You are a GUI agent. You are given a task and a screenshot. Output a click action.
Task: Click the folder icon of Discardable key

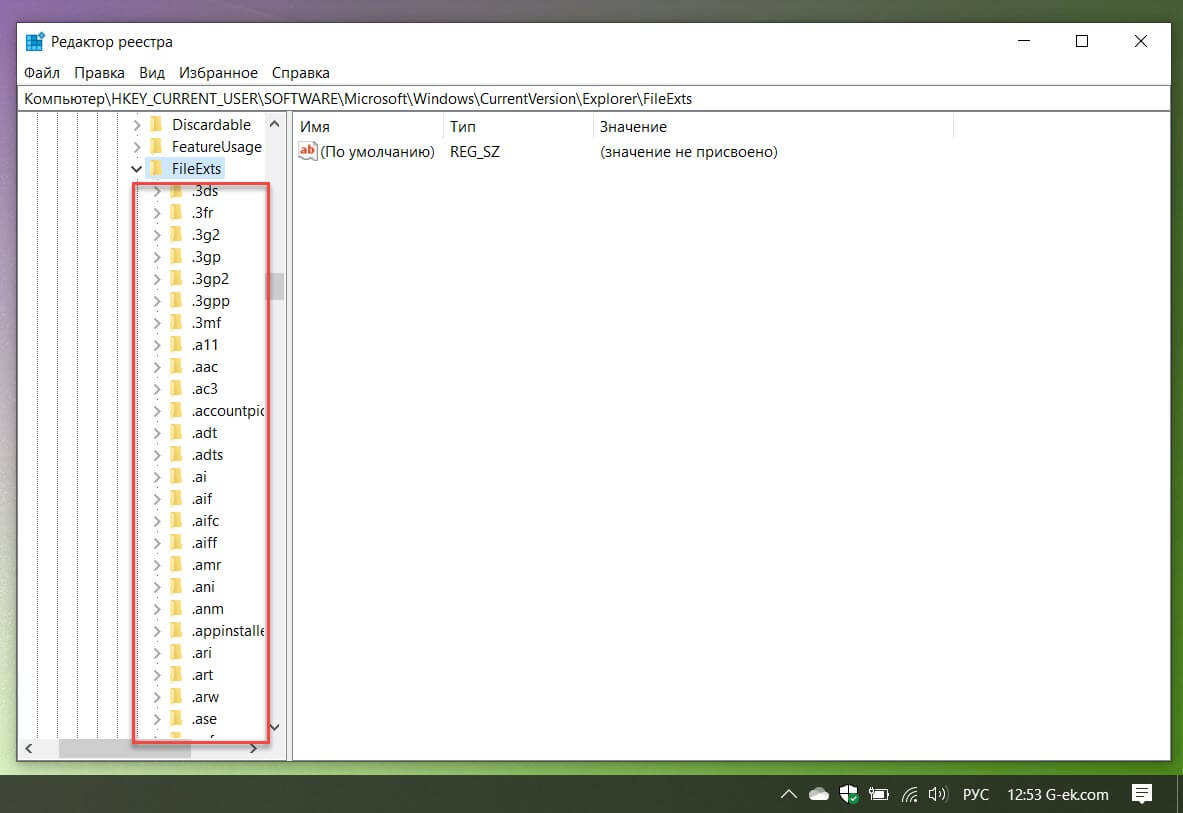pyautogui.click(x=156, y=124)
